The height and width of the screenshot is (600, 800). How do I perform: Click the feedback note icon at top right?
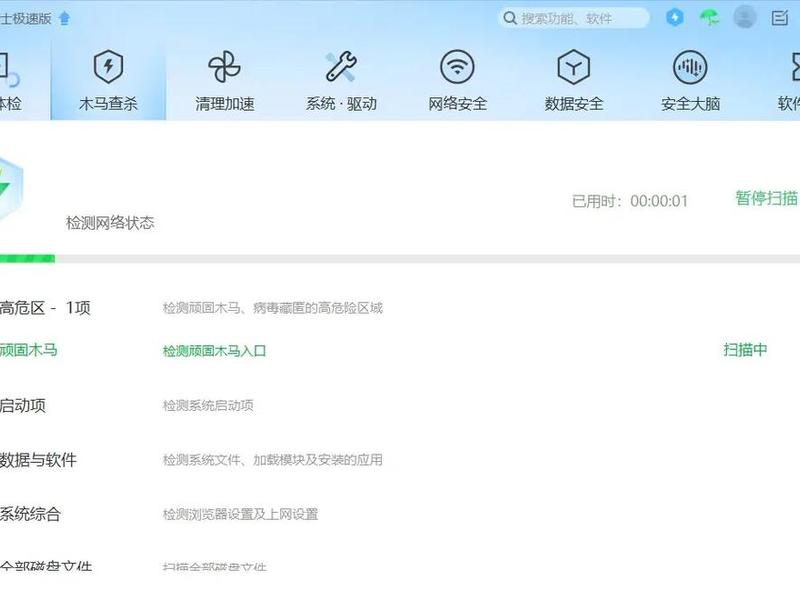click(x=780, y=18)
